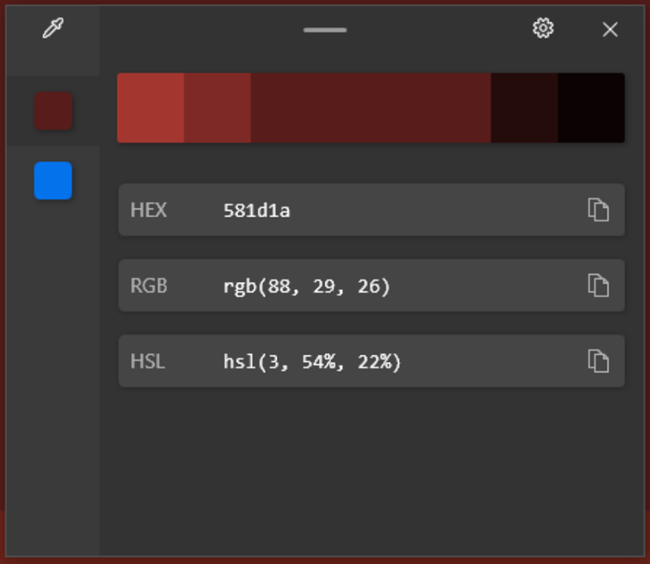Open Color Picker settings gear
This screenshot has height=564, width=650.
[x=543, y=29]
